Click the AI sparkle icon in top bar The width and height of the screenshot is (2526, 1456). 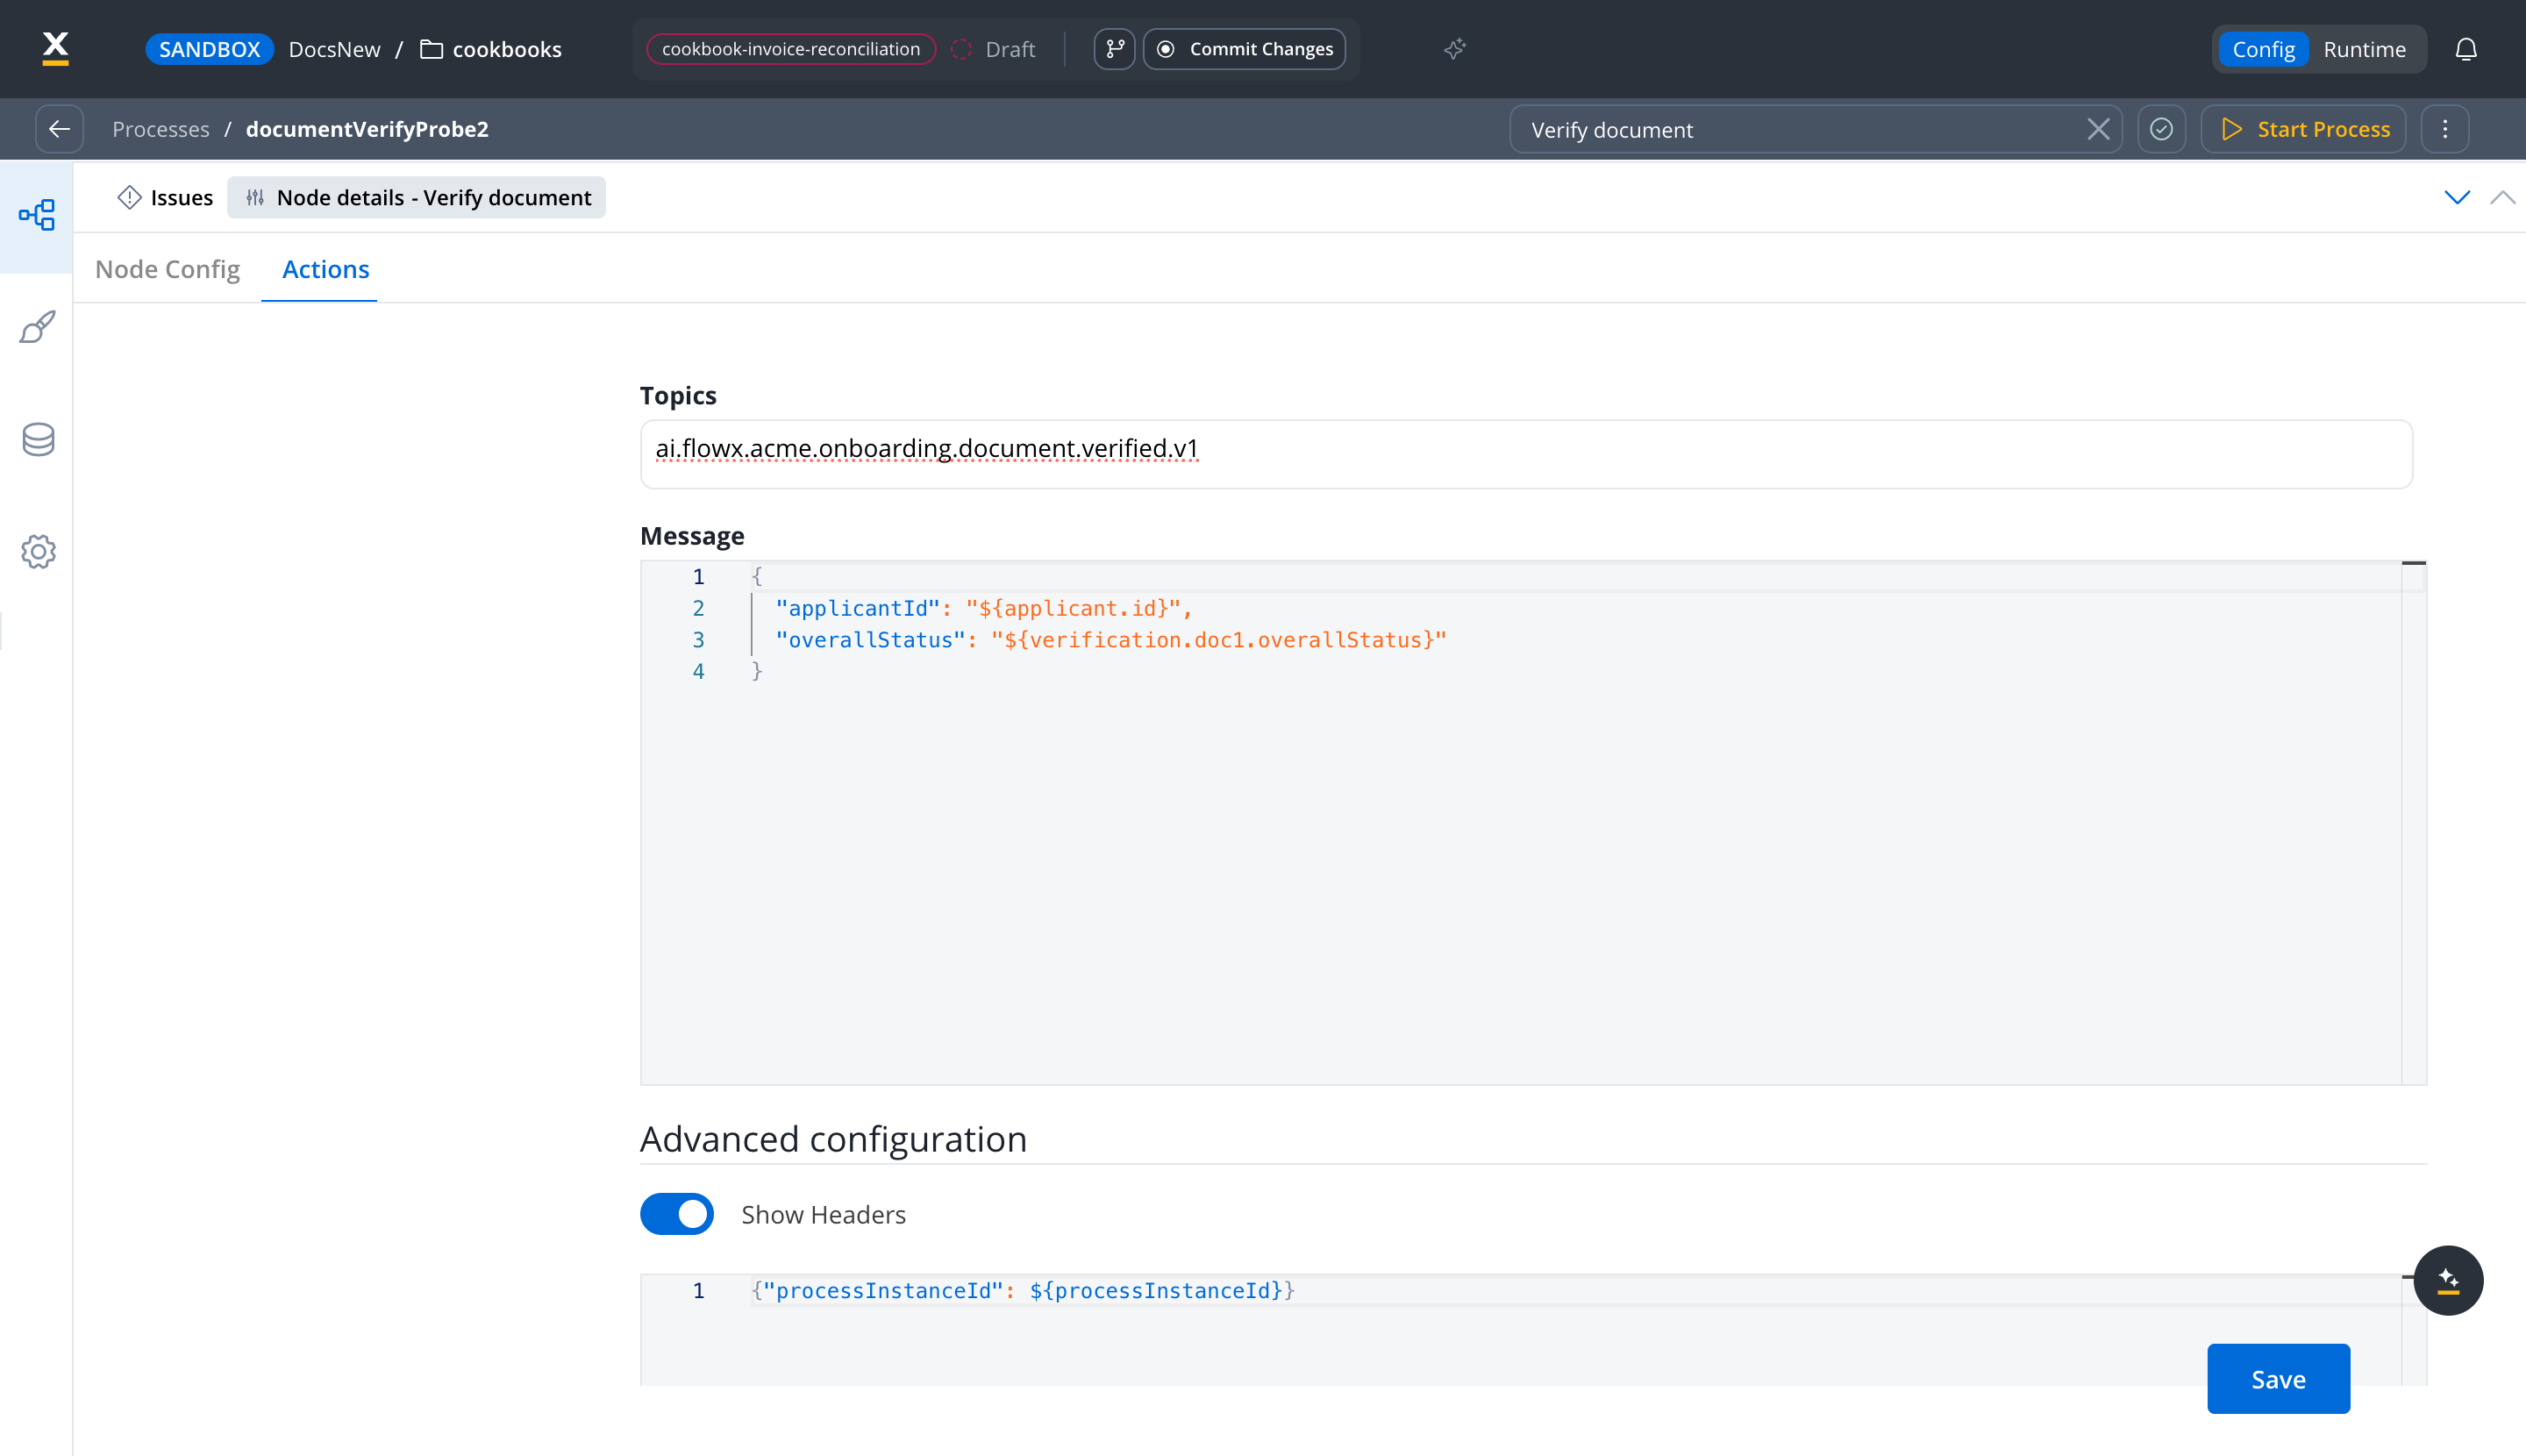coord(1455,49)
